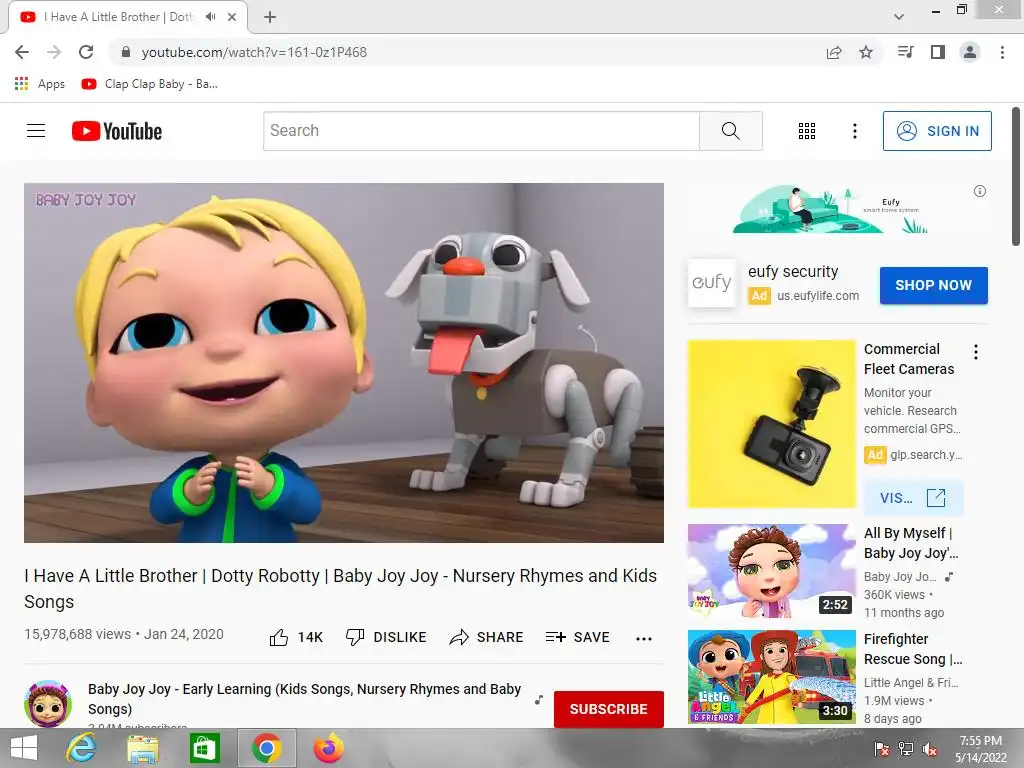Click the Chrome address bar URL
Viewport: 1024px width, 768px height.
(x=254, y=52)
